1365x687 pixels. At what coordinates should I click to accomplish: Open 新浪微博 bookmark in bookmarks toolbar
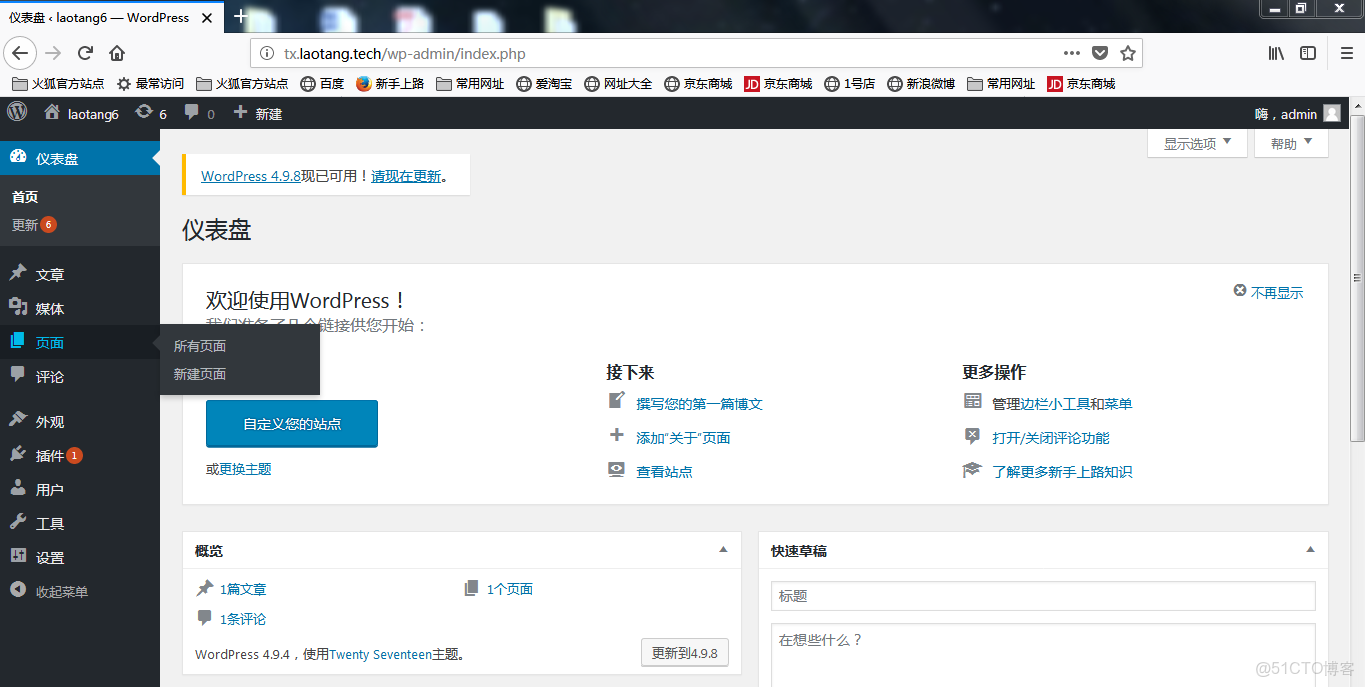[921, 84]
